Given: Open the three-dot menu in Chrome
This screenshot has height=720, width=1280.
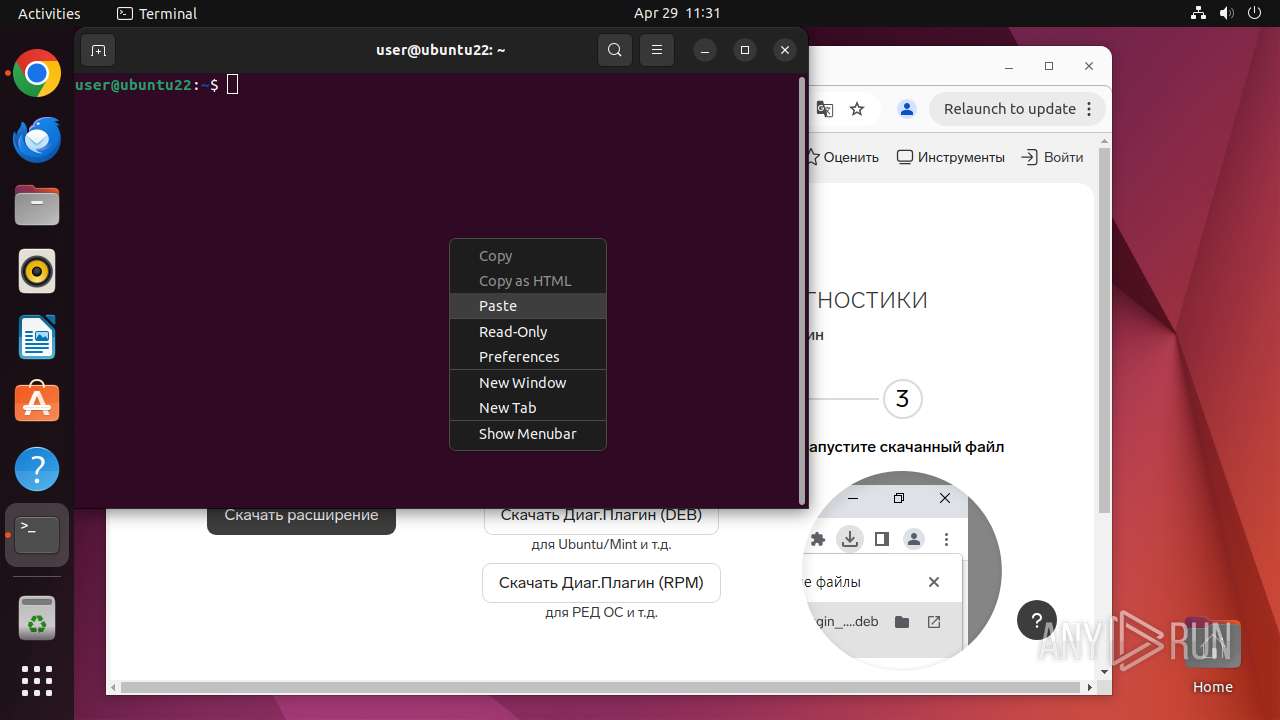Looking at the screenshot, I should pyautogui.click(x=1090, y=109).
